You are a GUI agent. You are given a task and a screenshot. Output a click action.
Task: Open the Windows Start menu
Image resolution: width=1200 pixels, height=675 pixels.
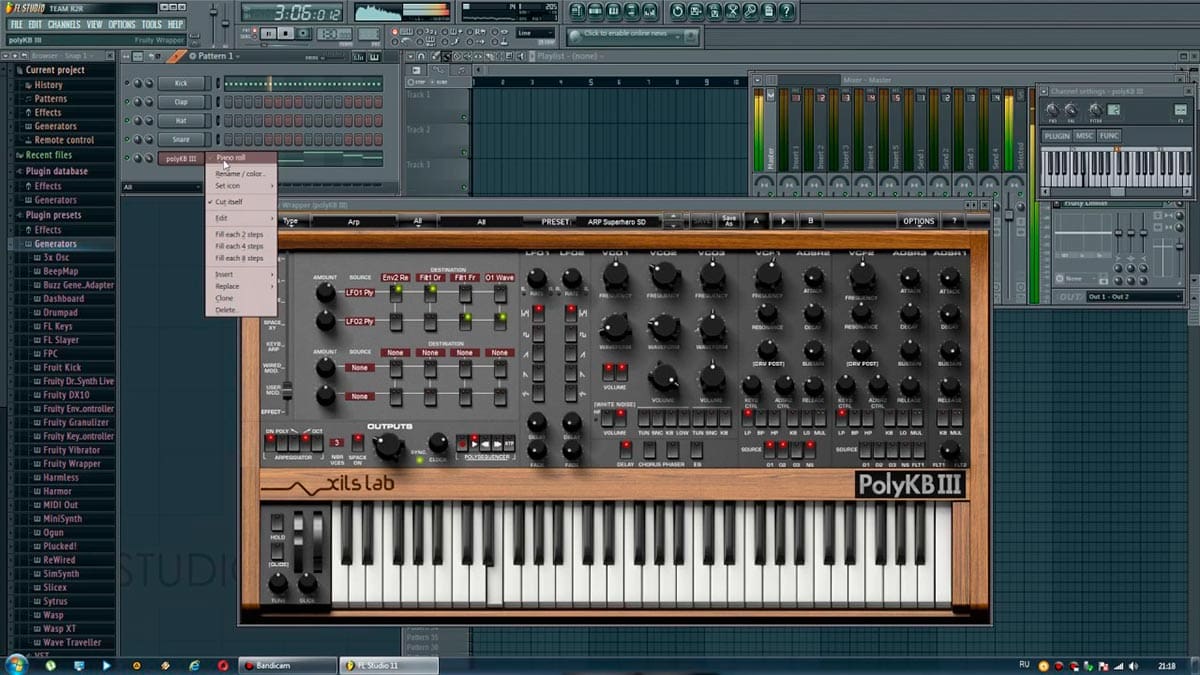(17, 664)
